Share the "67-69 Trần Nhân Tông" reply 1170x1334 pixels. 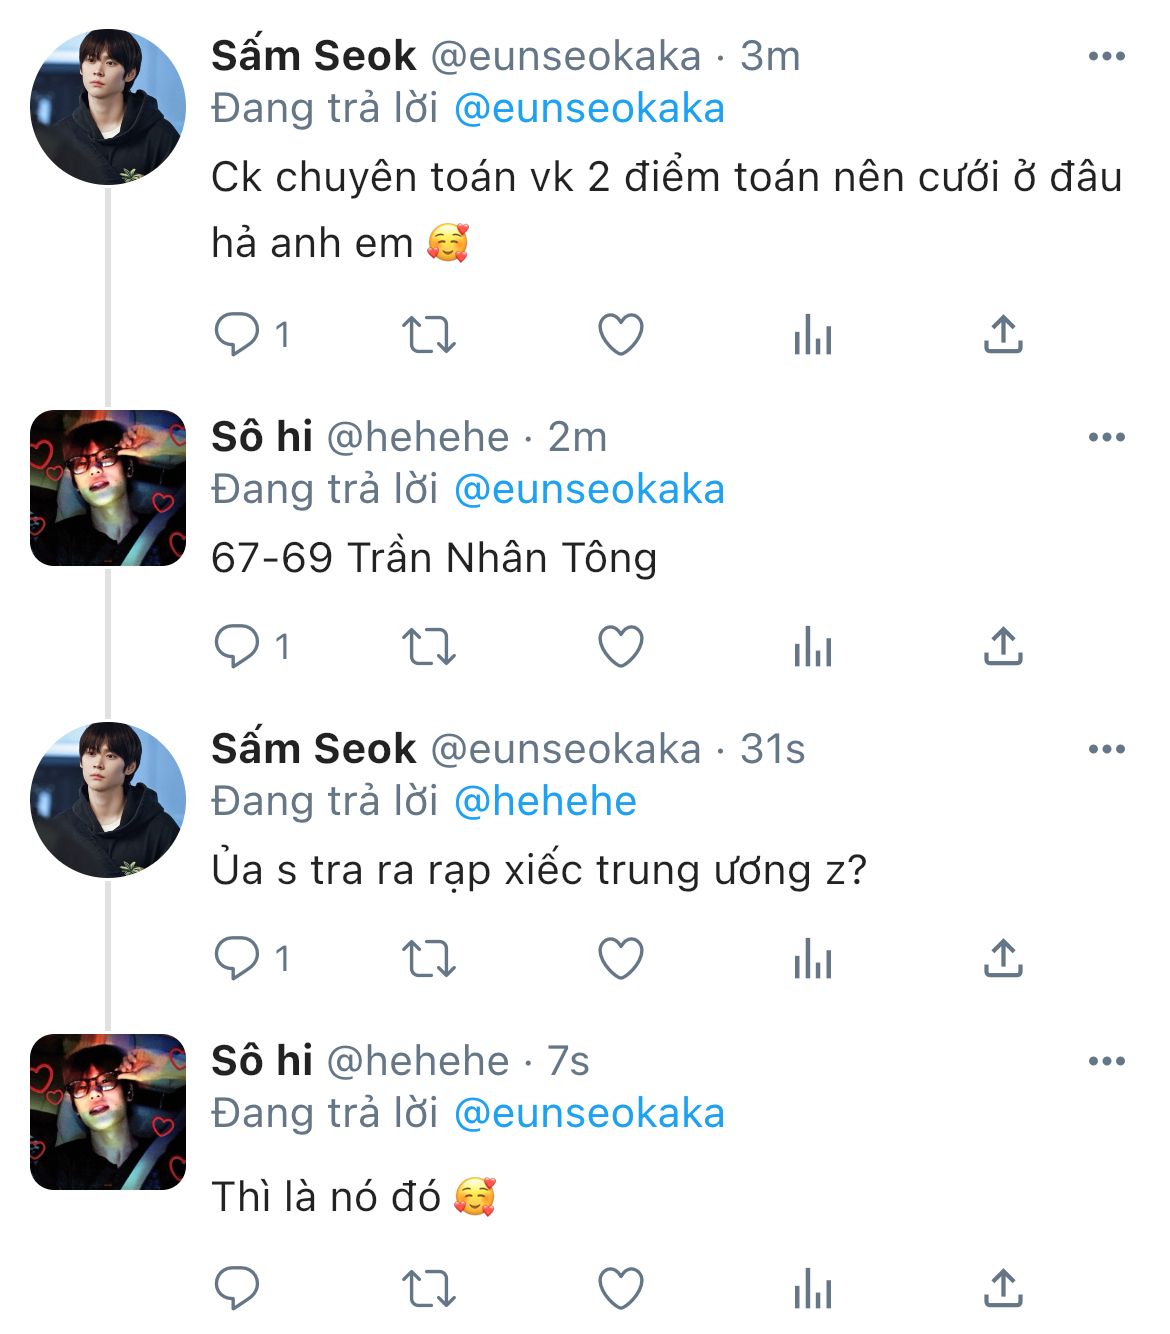1003,647
